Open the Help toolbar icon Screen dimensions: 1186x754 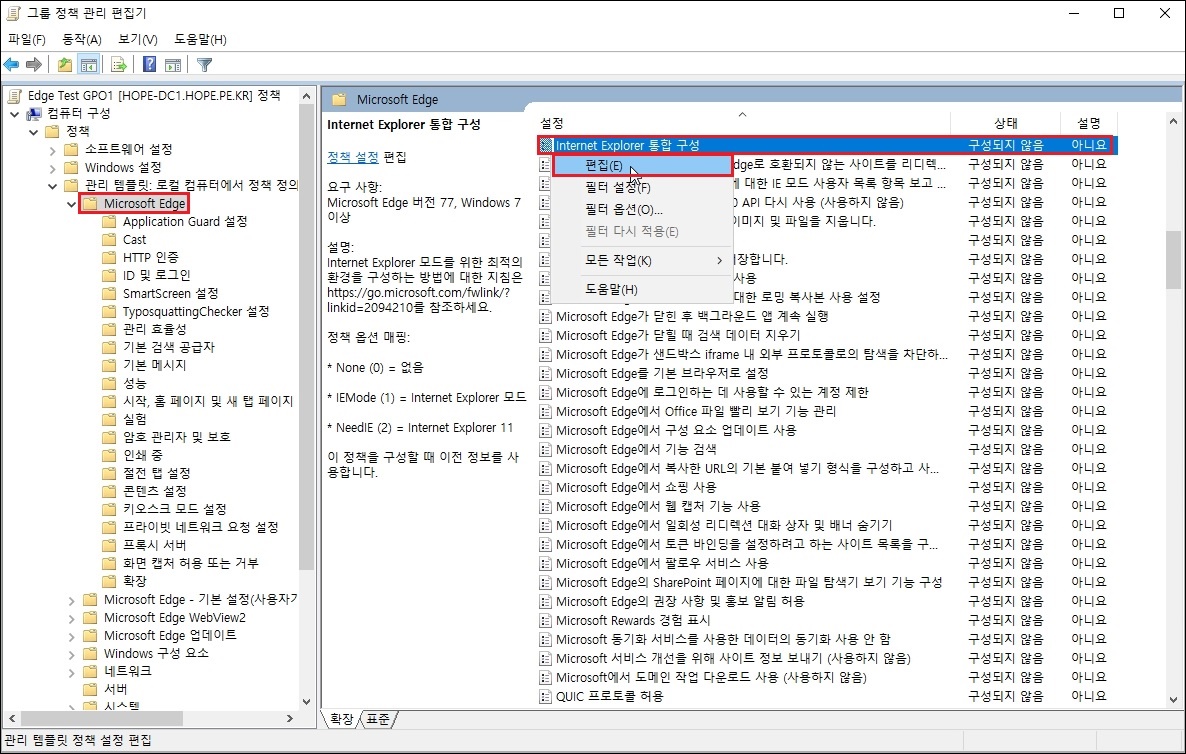[x=150, y=65]
